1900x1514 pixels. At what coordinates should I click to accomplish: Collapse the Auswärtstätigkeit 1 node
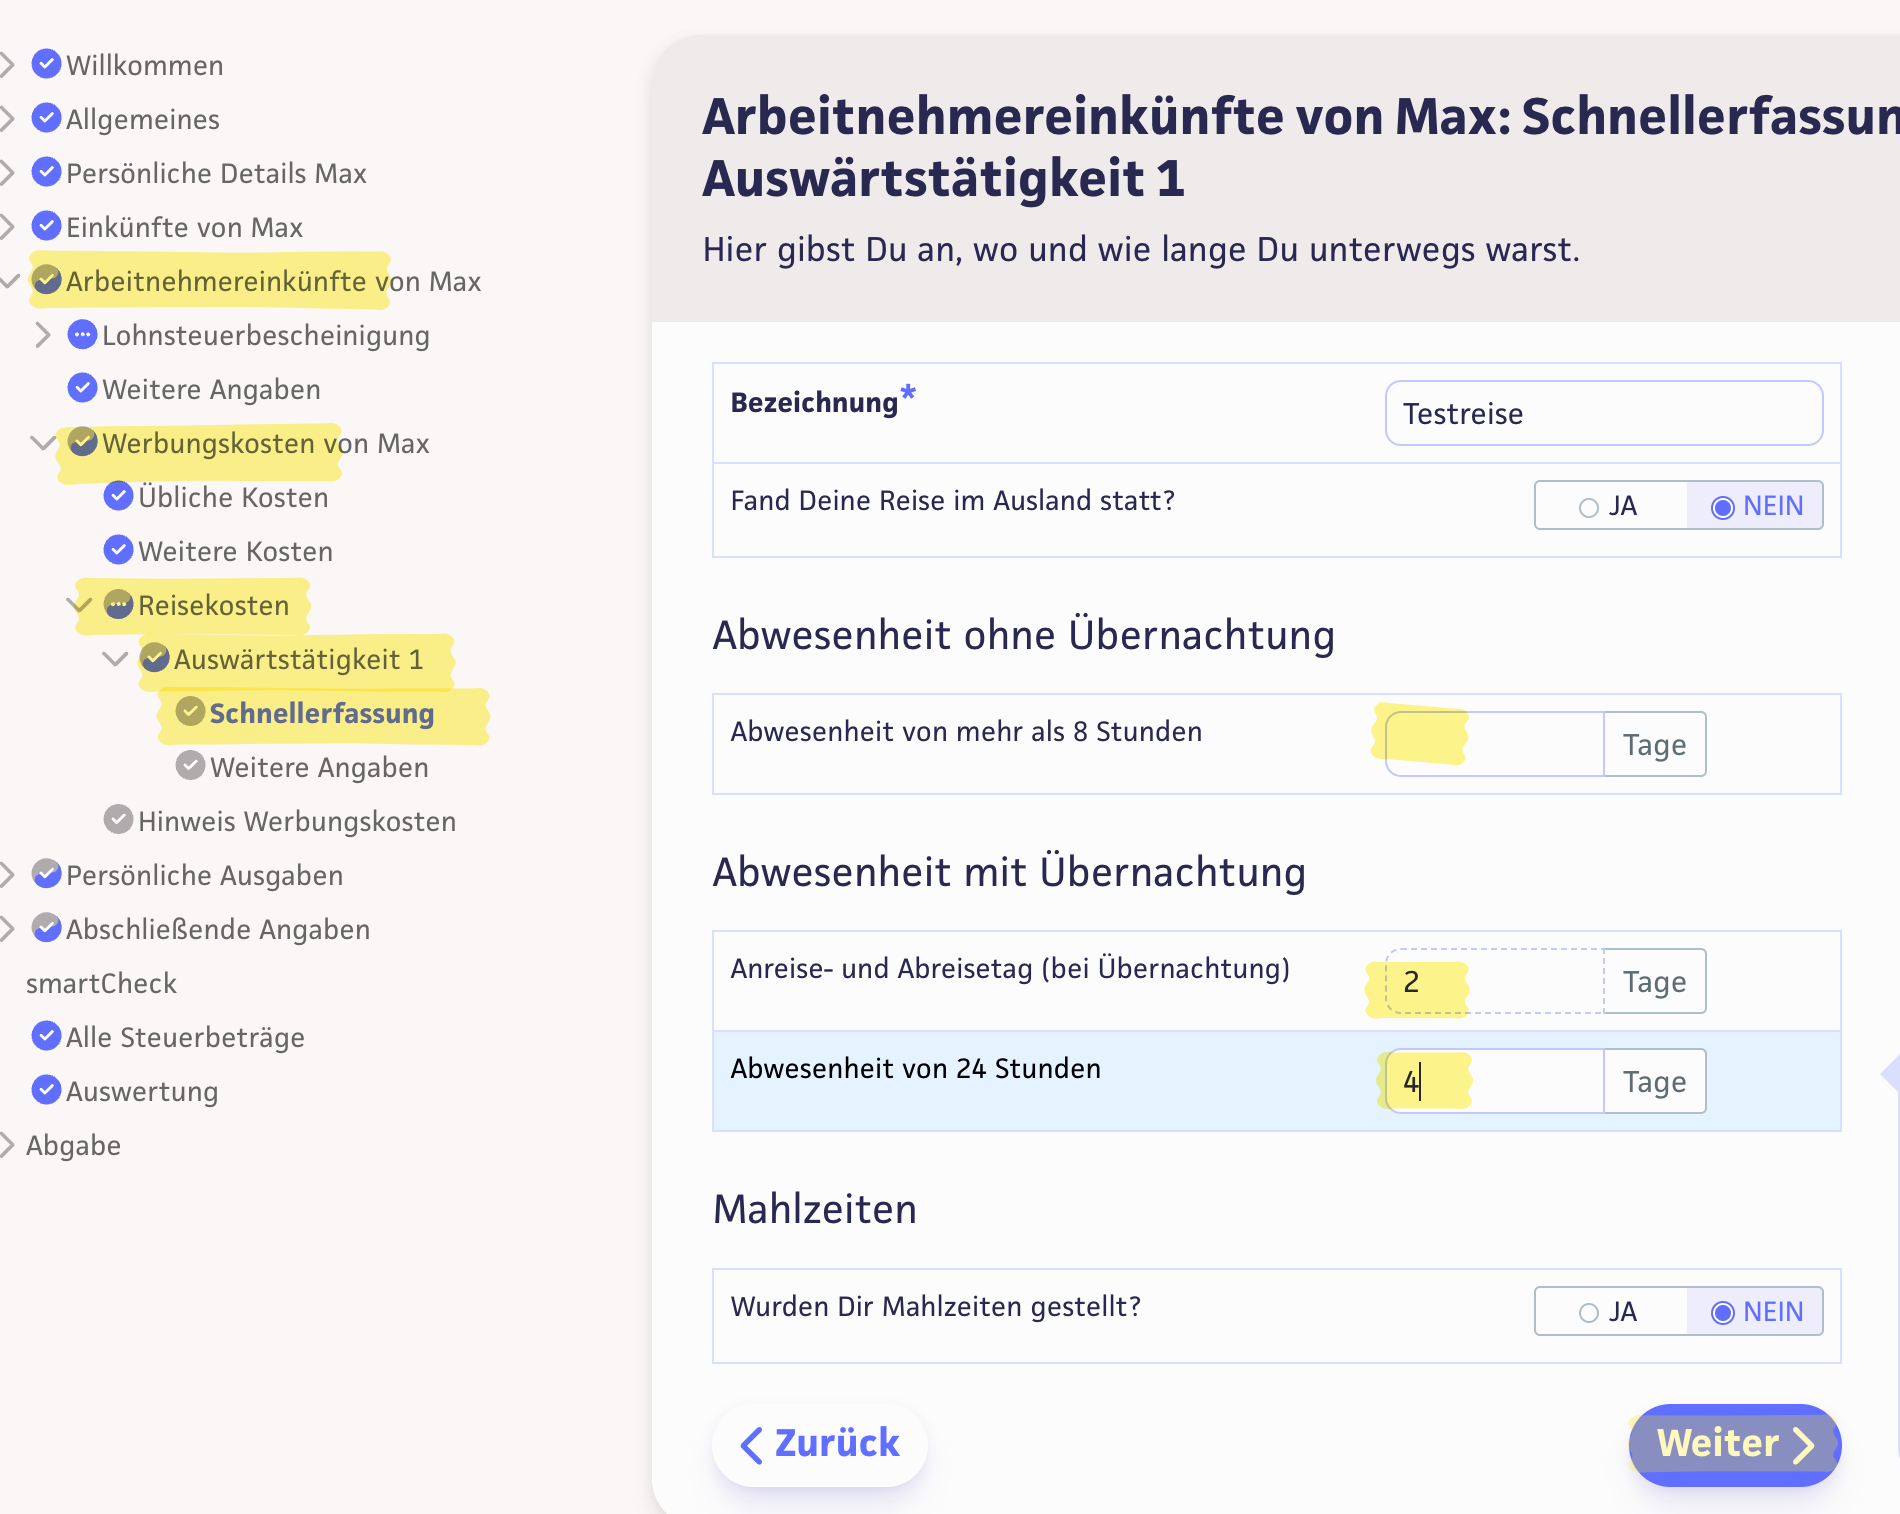pos(115,659)
